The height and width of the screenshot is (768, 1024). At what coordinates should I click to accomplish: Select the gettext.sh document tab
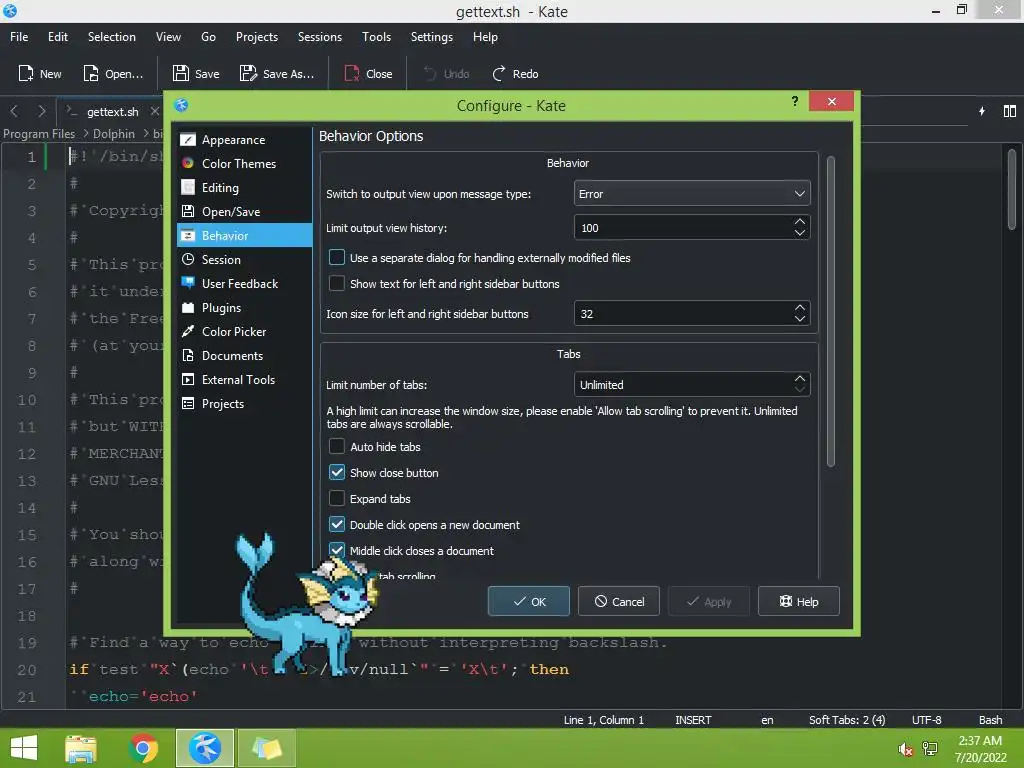[112, 112]
